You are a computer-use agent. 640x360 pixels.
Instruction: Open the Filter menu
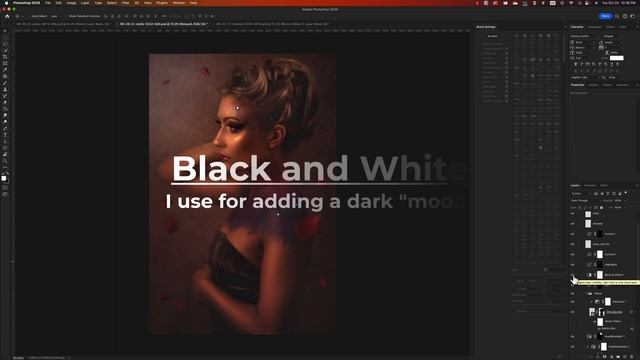click(x=125, y=3)
